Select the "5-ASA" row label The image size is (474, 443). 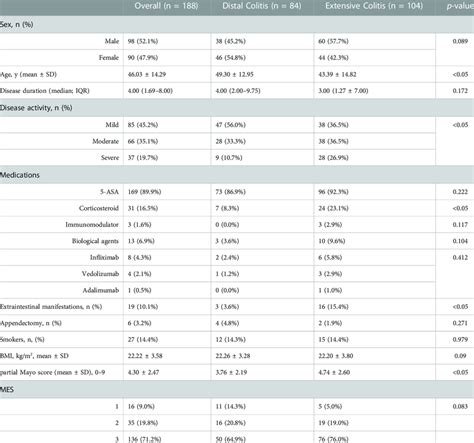point(109,192)
